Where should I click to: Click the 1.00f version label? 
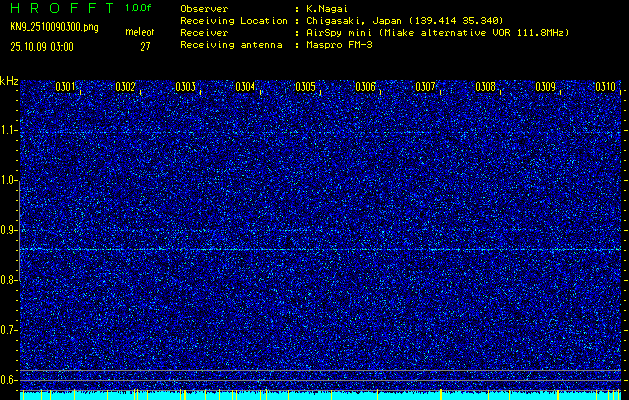139,7
